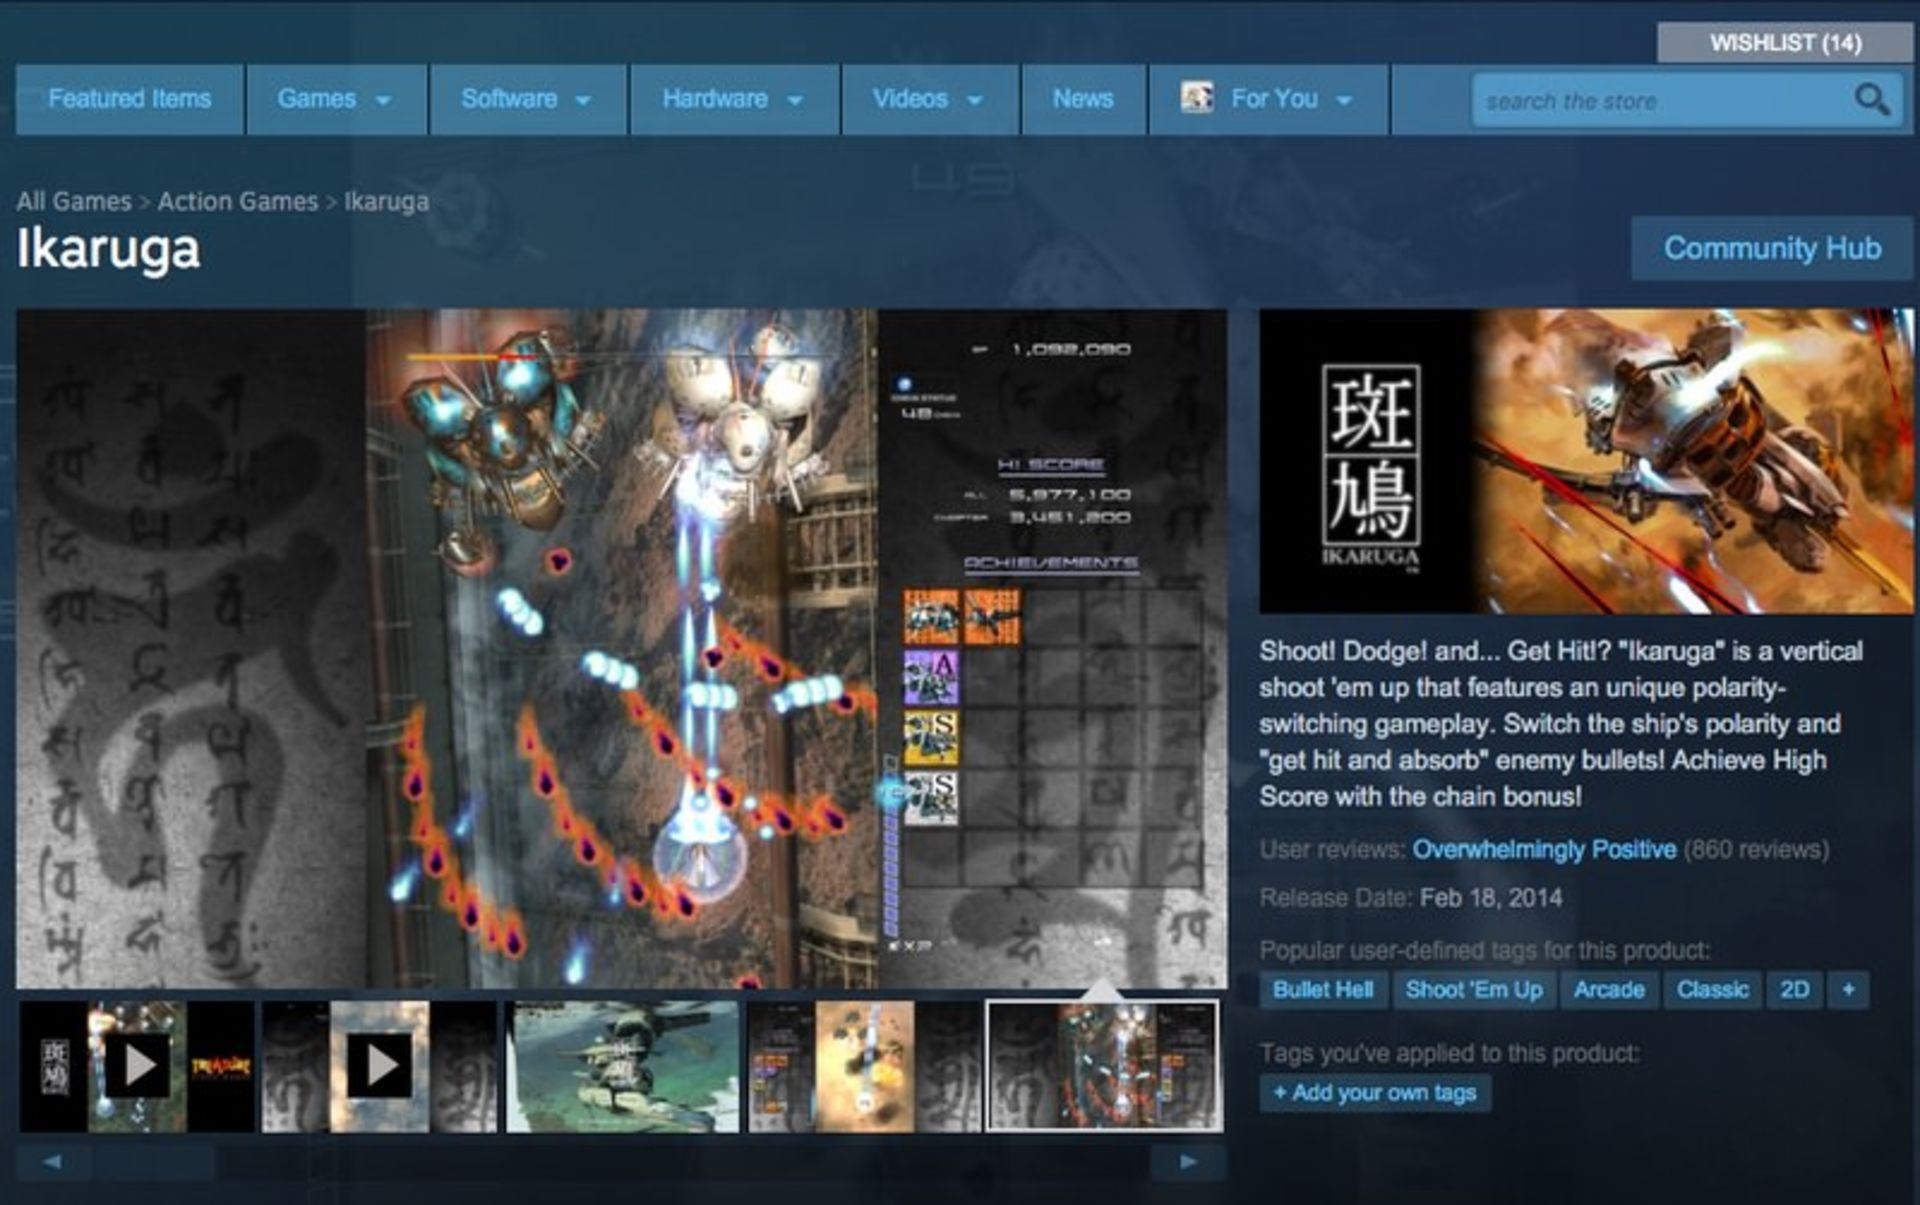Select the Bullet Hell tag

(1322, 990)
